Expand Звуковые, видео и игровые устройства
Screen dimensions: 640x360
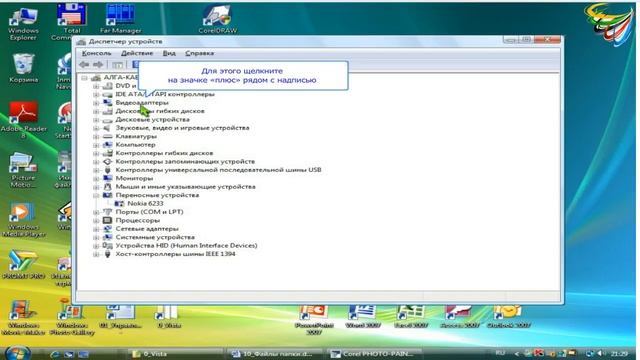click(96, 128)
